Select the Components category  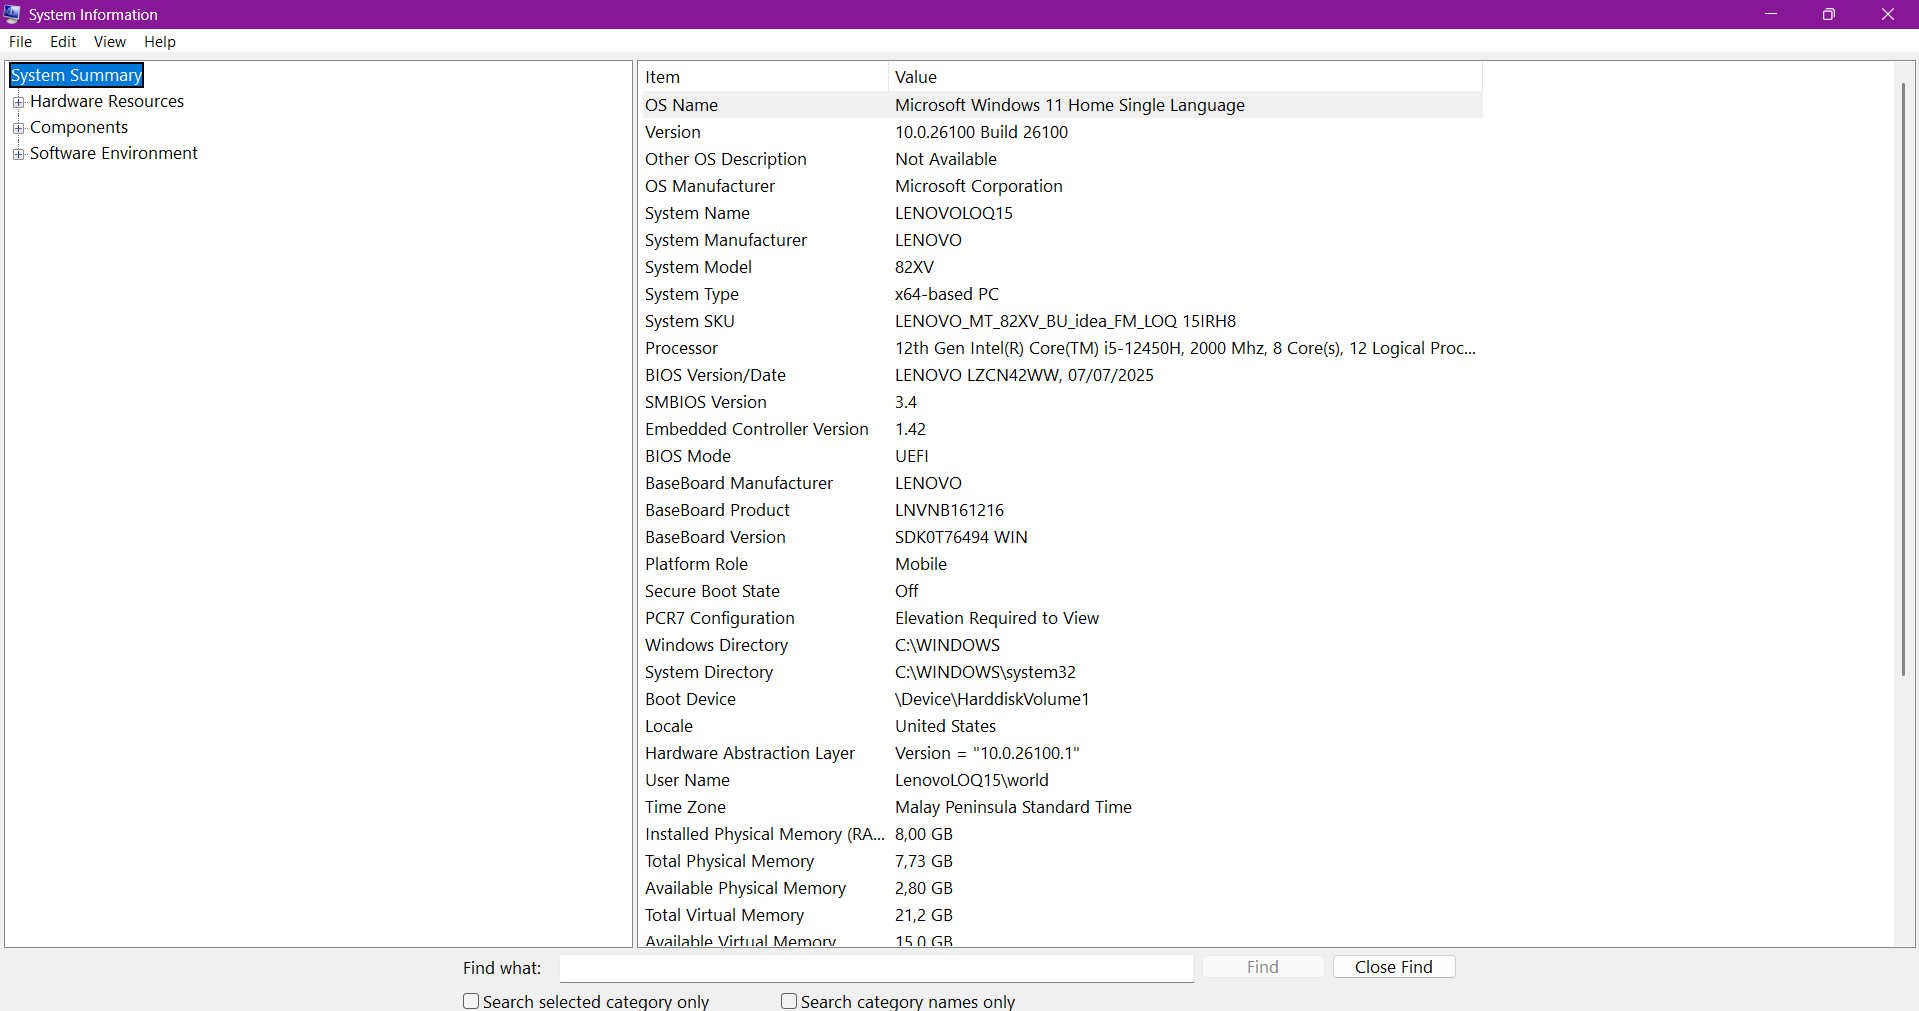[79, 127]
